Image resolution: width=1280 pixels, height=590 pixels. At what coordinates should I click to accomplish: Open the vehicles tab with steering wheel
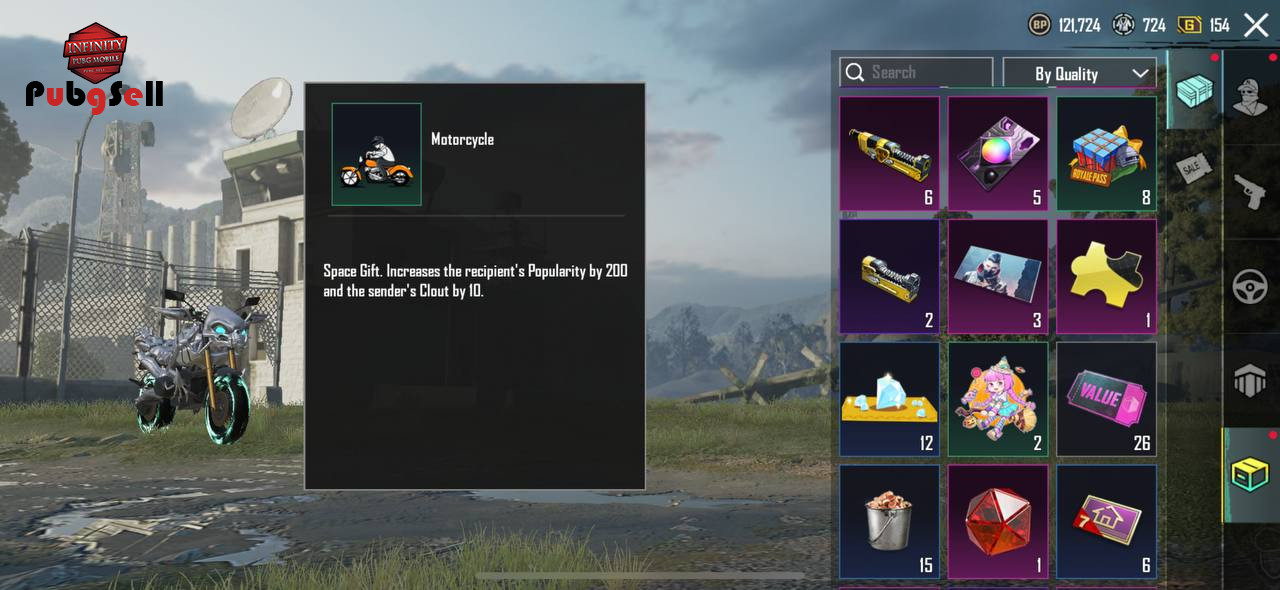click(1251, 287)
